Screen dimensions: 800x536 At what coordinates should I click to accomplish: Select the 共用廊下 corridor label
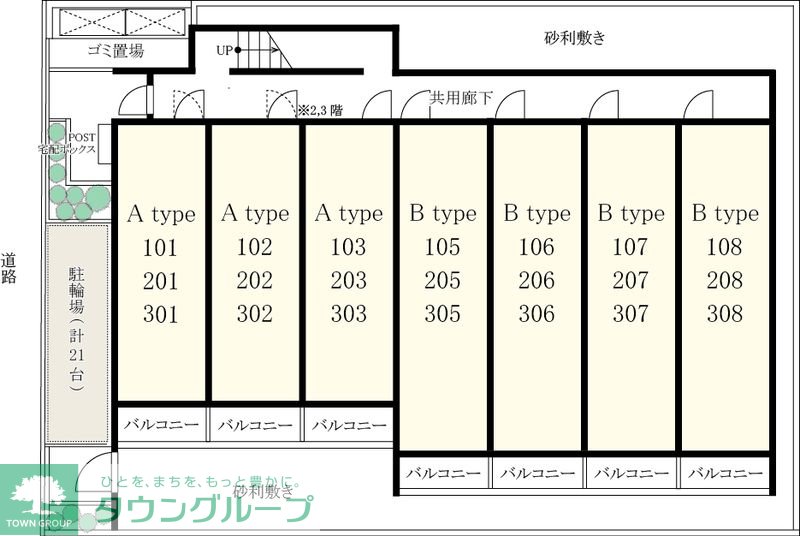(x=461, y=98)
